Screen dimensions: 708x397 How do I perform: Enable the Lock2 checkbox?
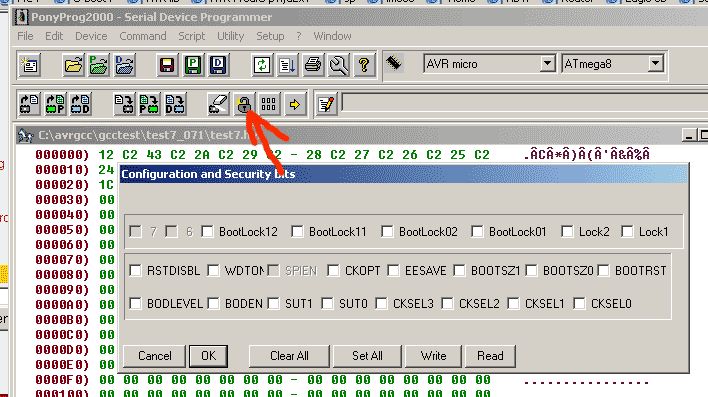pos(567,232)
